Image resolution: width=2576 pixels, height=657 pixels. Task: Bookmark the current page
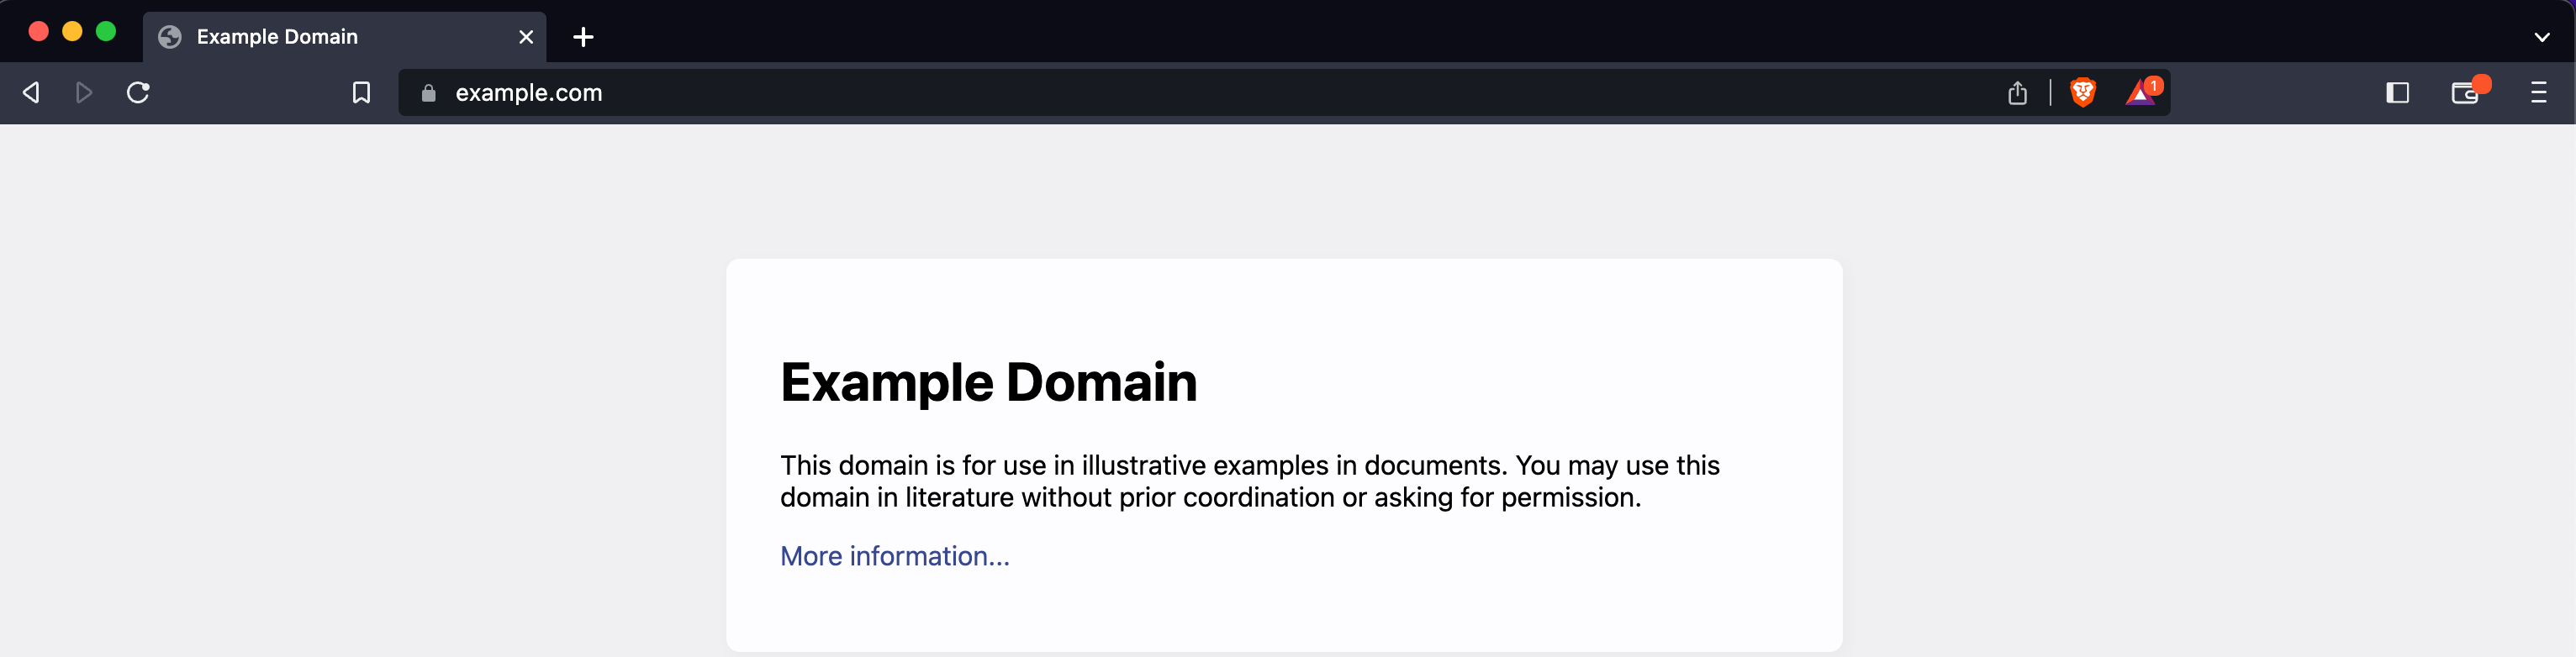point(361,92)
